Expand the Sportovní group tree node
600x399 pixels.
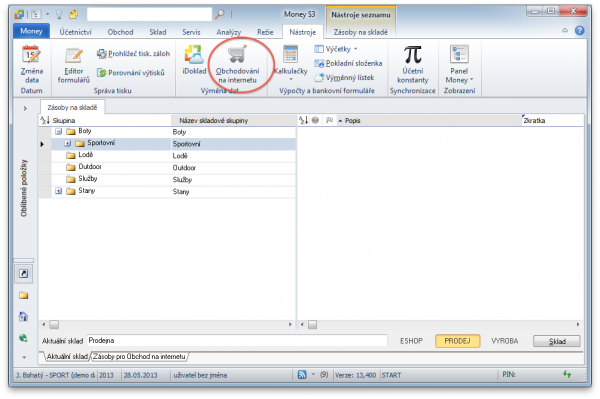click(68, 143)
